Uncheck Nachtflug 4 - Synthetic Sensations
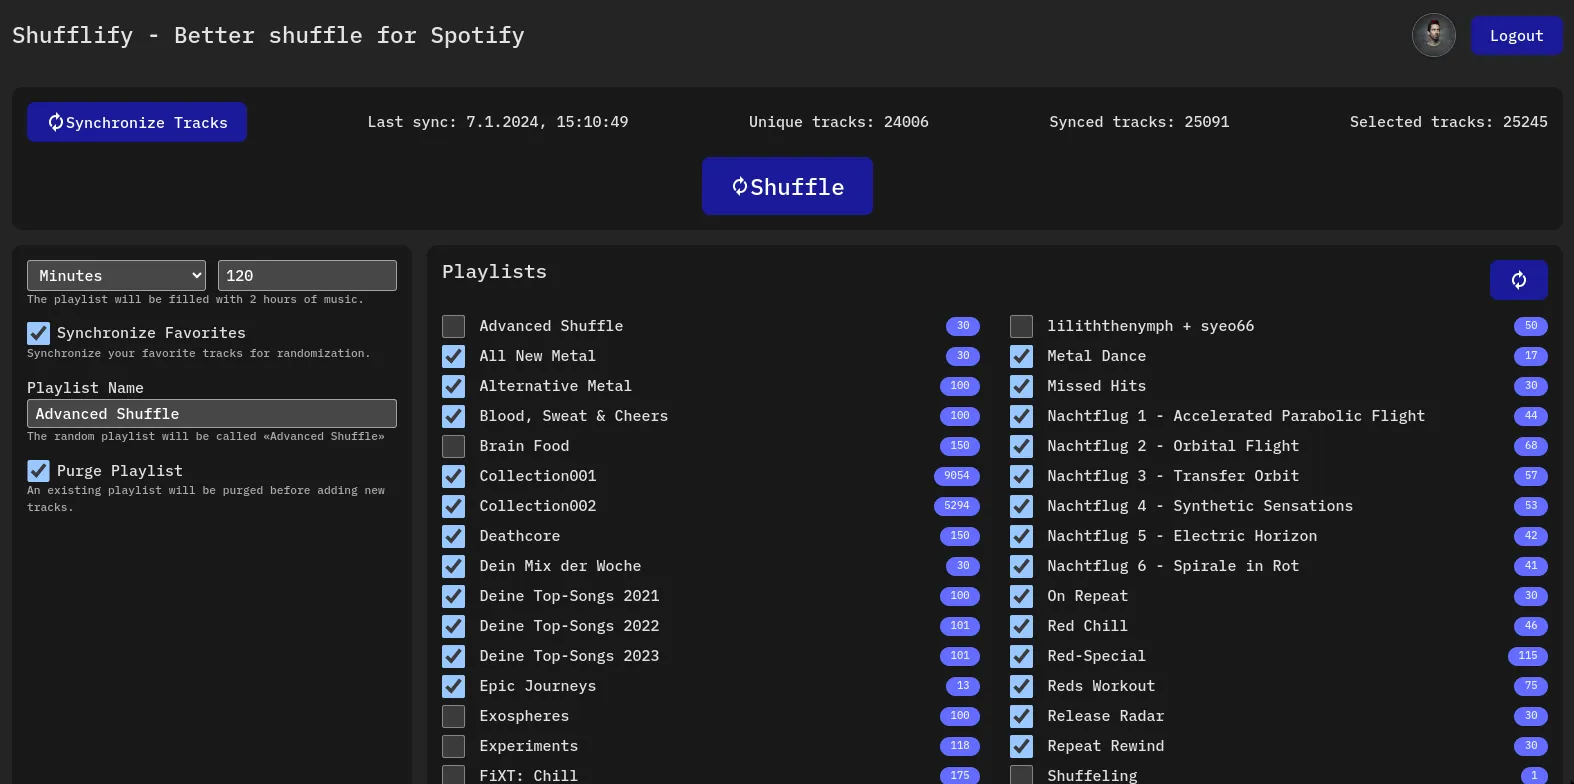 (x=1021, y=506)
